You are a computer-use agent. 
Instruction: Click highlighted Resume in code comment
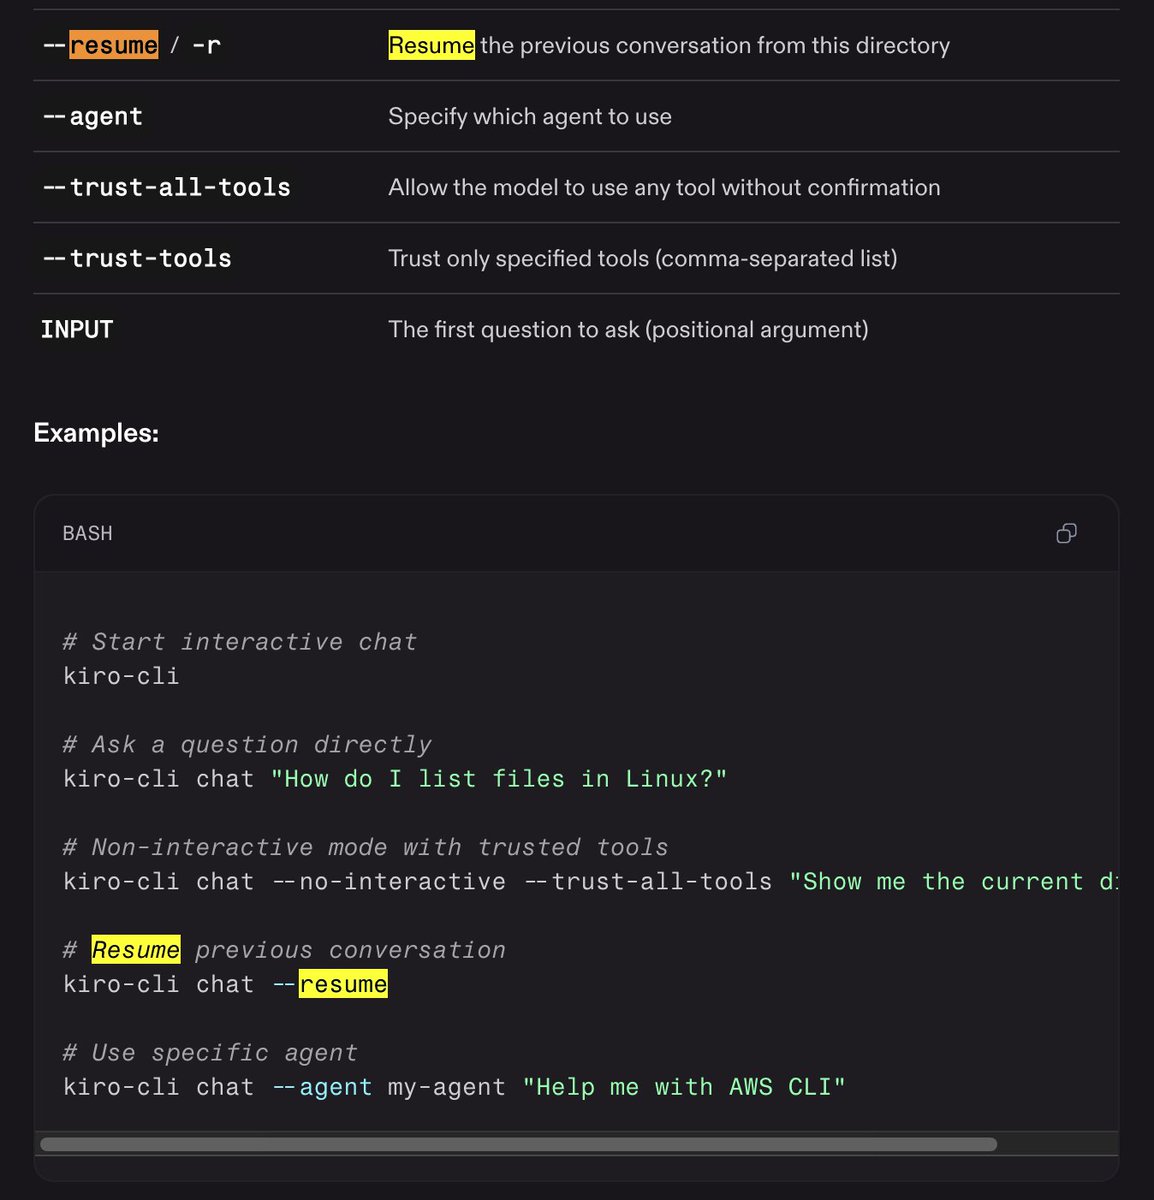[135, 950]
